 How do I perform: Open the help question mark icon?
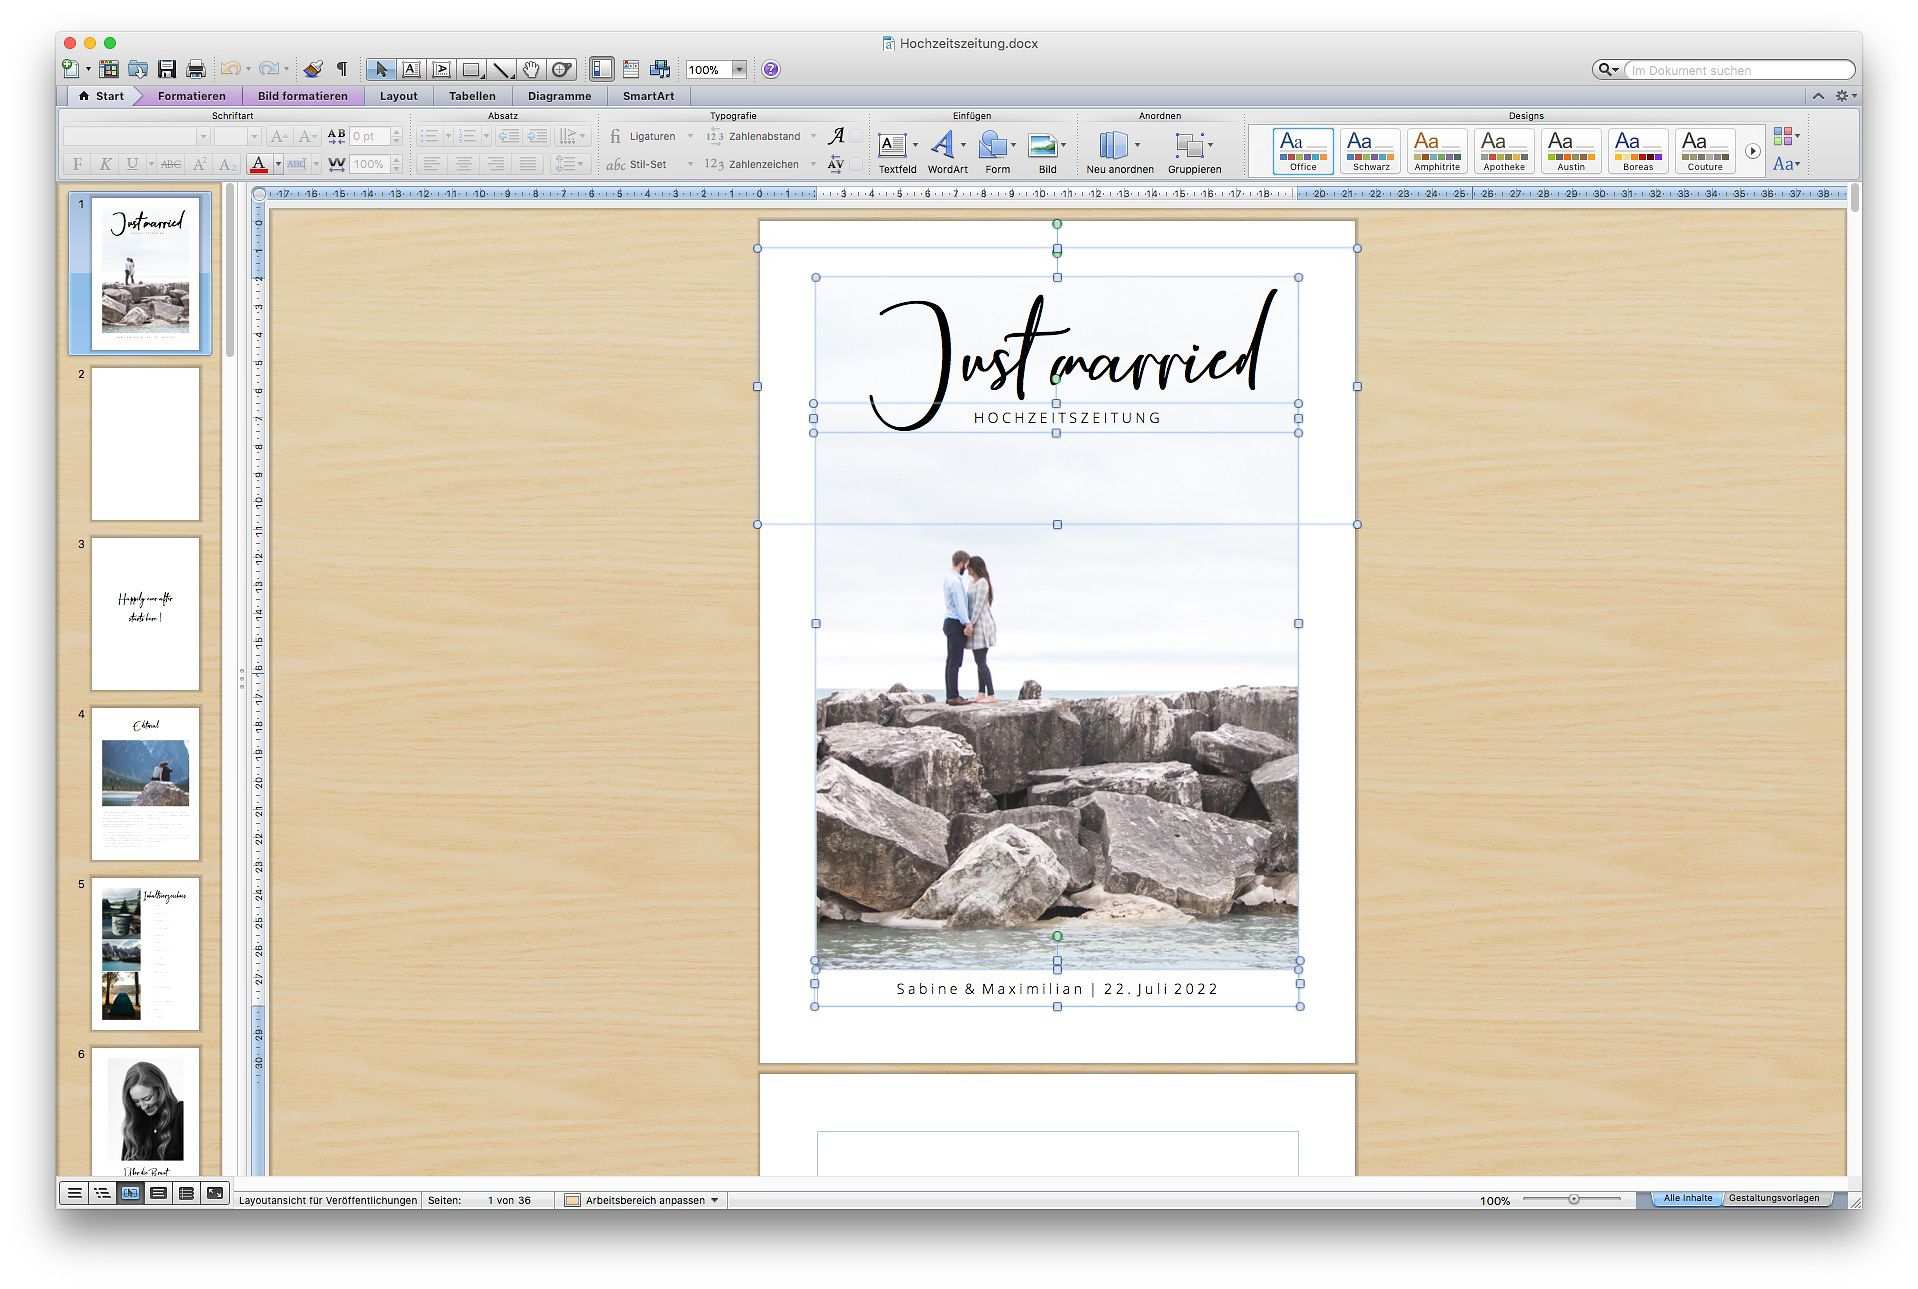[x=770, y=69]
